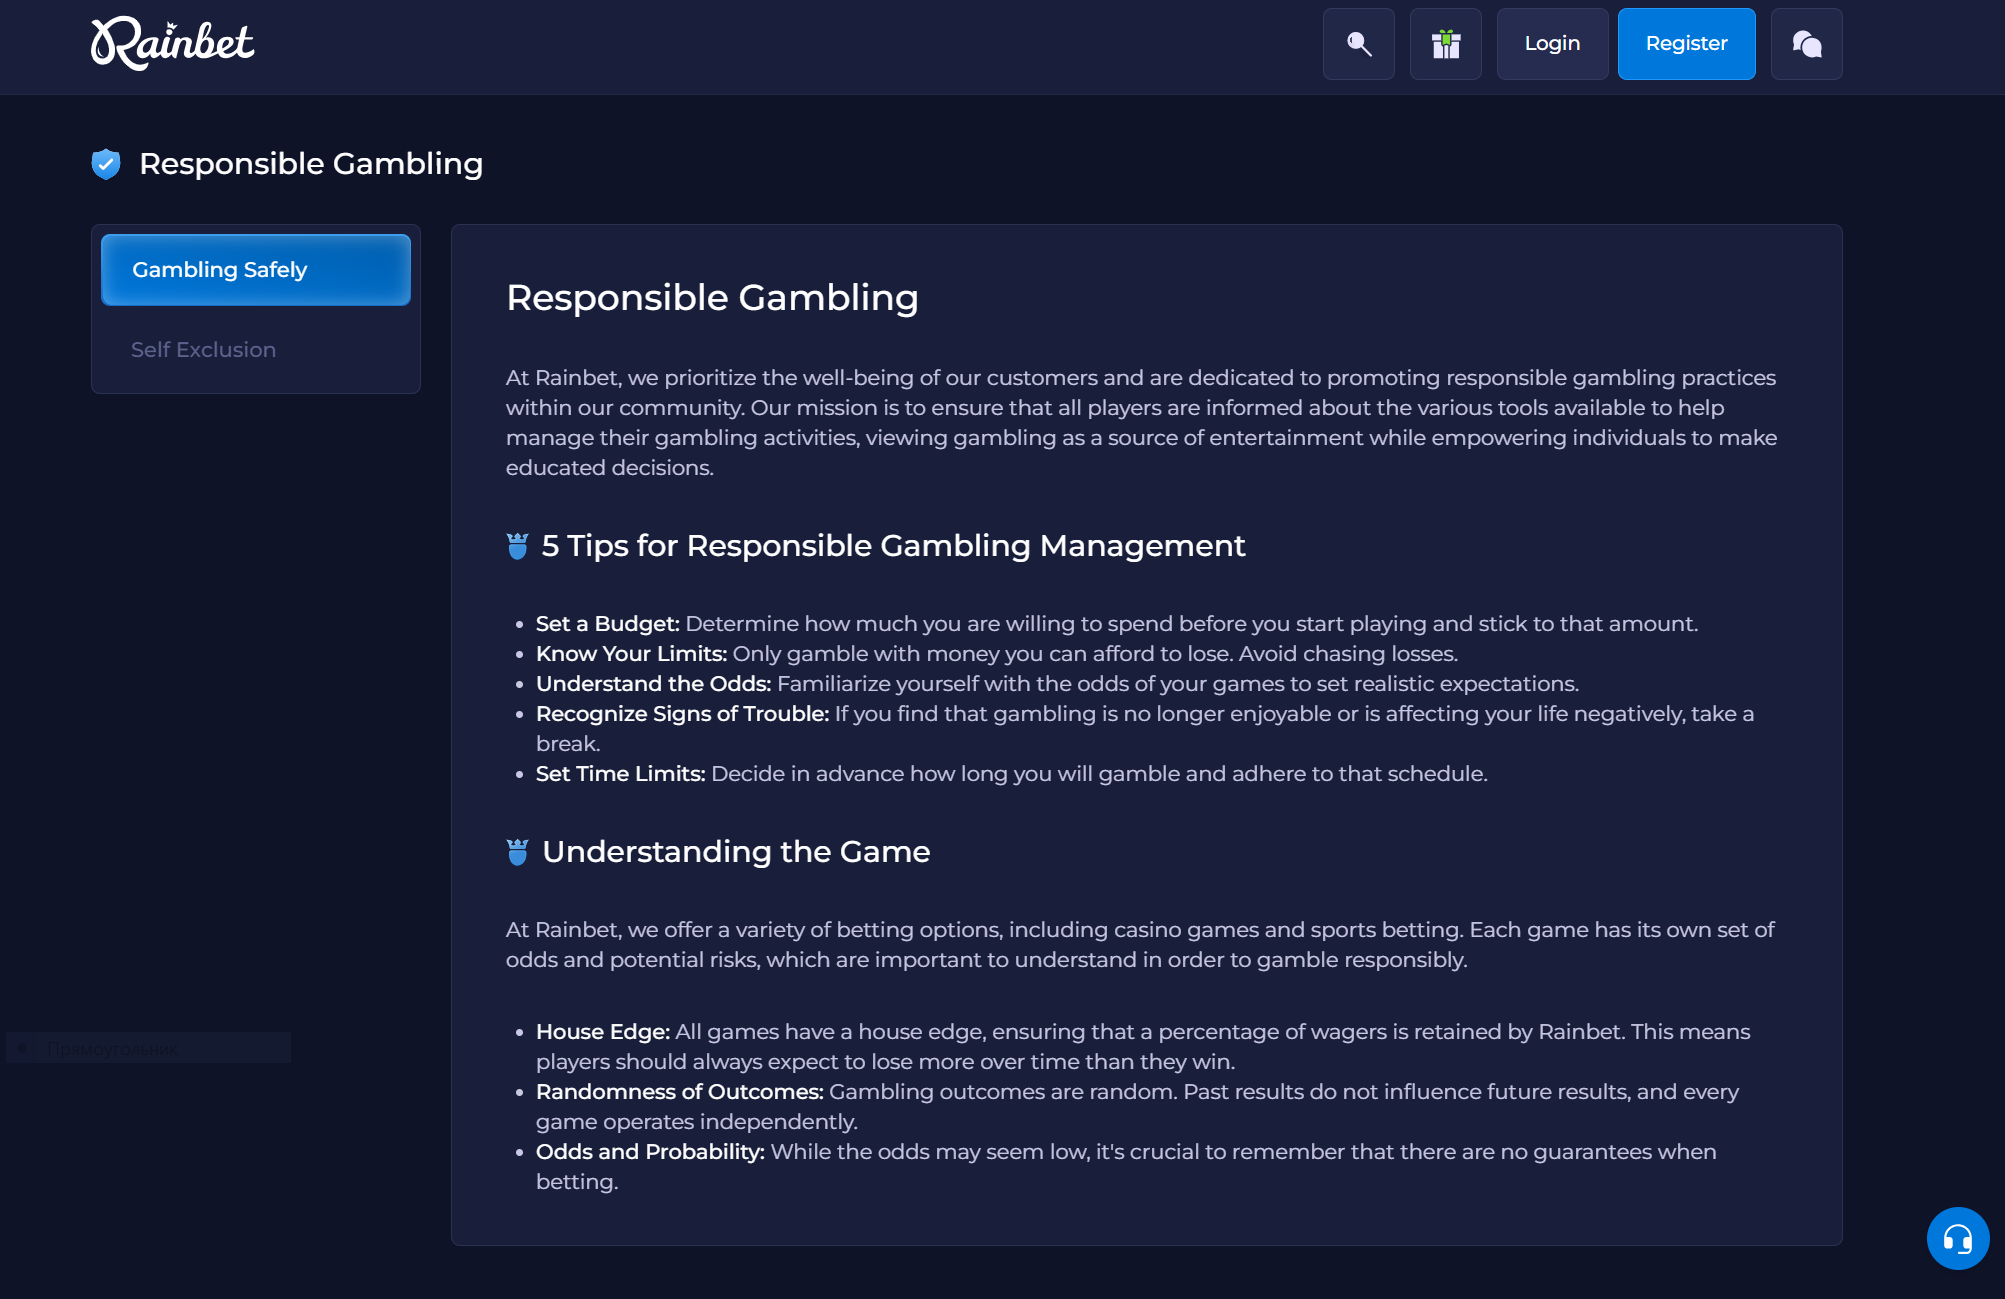Click the House Edge bullet text

[x=1143, y=1031]
